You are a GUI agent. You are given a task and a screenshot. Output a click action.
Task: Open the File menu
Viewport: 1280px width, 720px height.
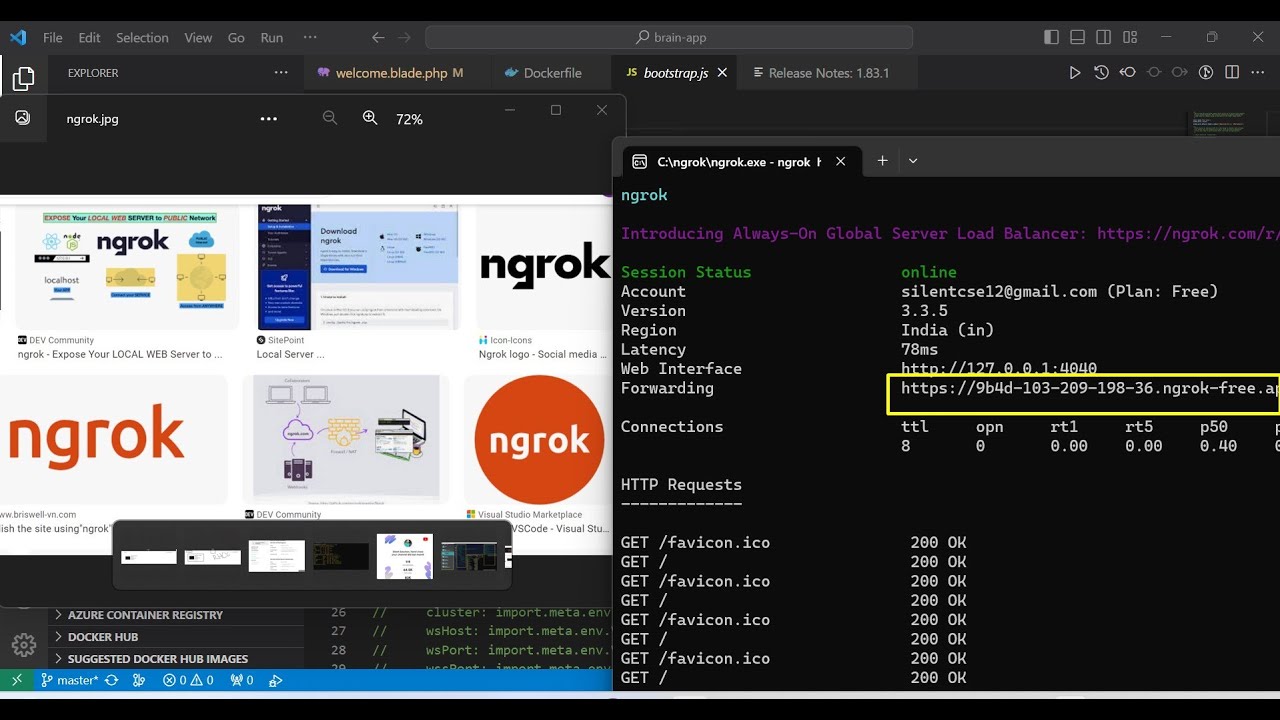point(52,37)
